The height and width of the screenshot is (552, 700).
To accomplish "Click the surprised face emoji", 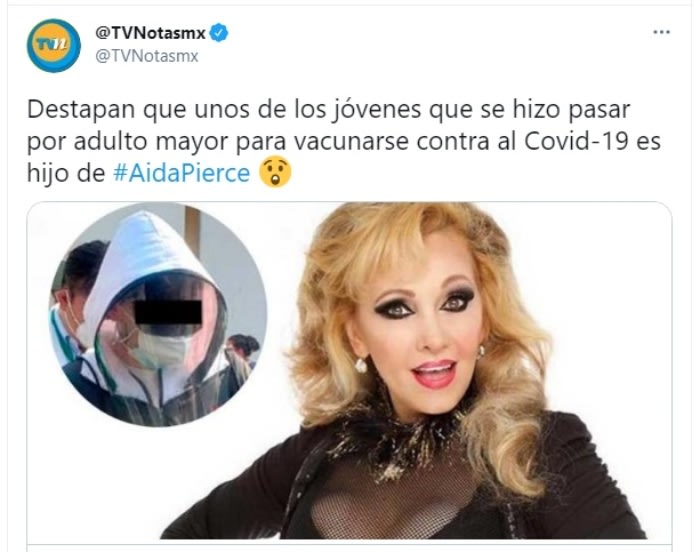I will point(275,172).
